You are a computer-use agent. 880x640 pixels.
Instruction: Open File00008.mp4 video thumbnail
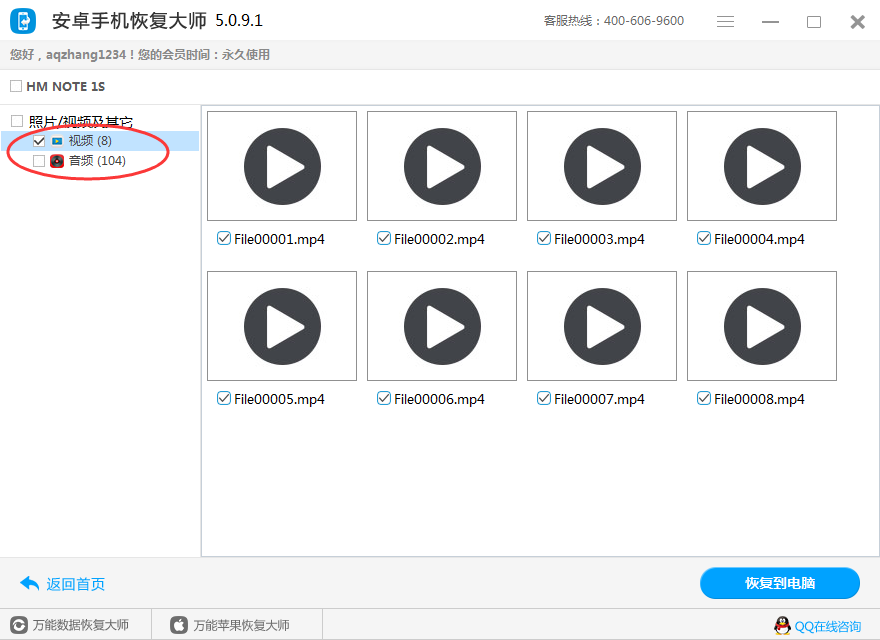[762, 326]
